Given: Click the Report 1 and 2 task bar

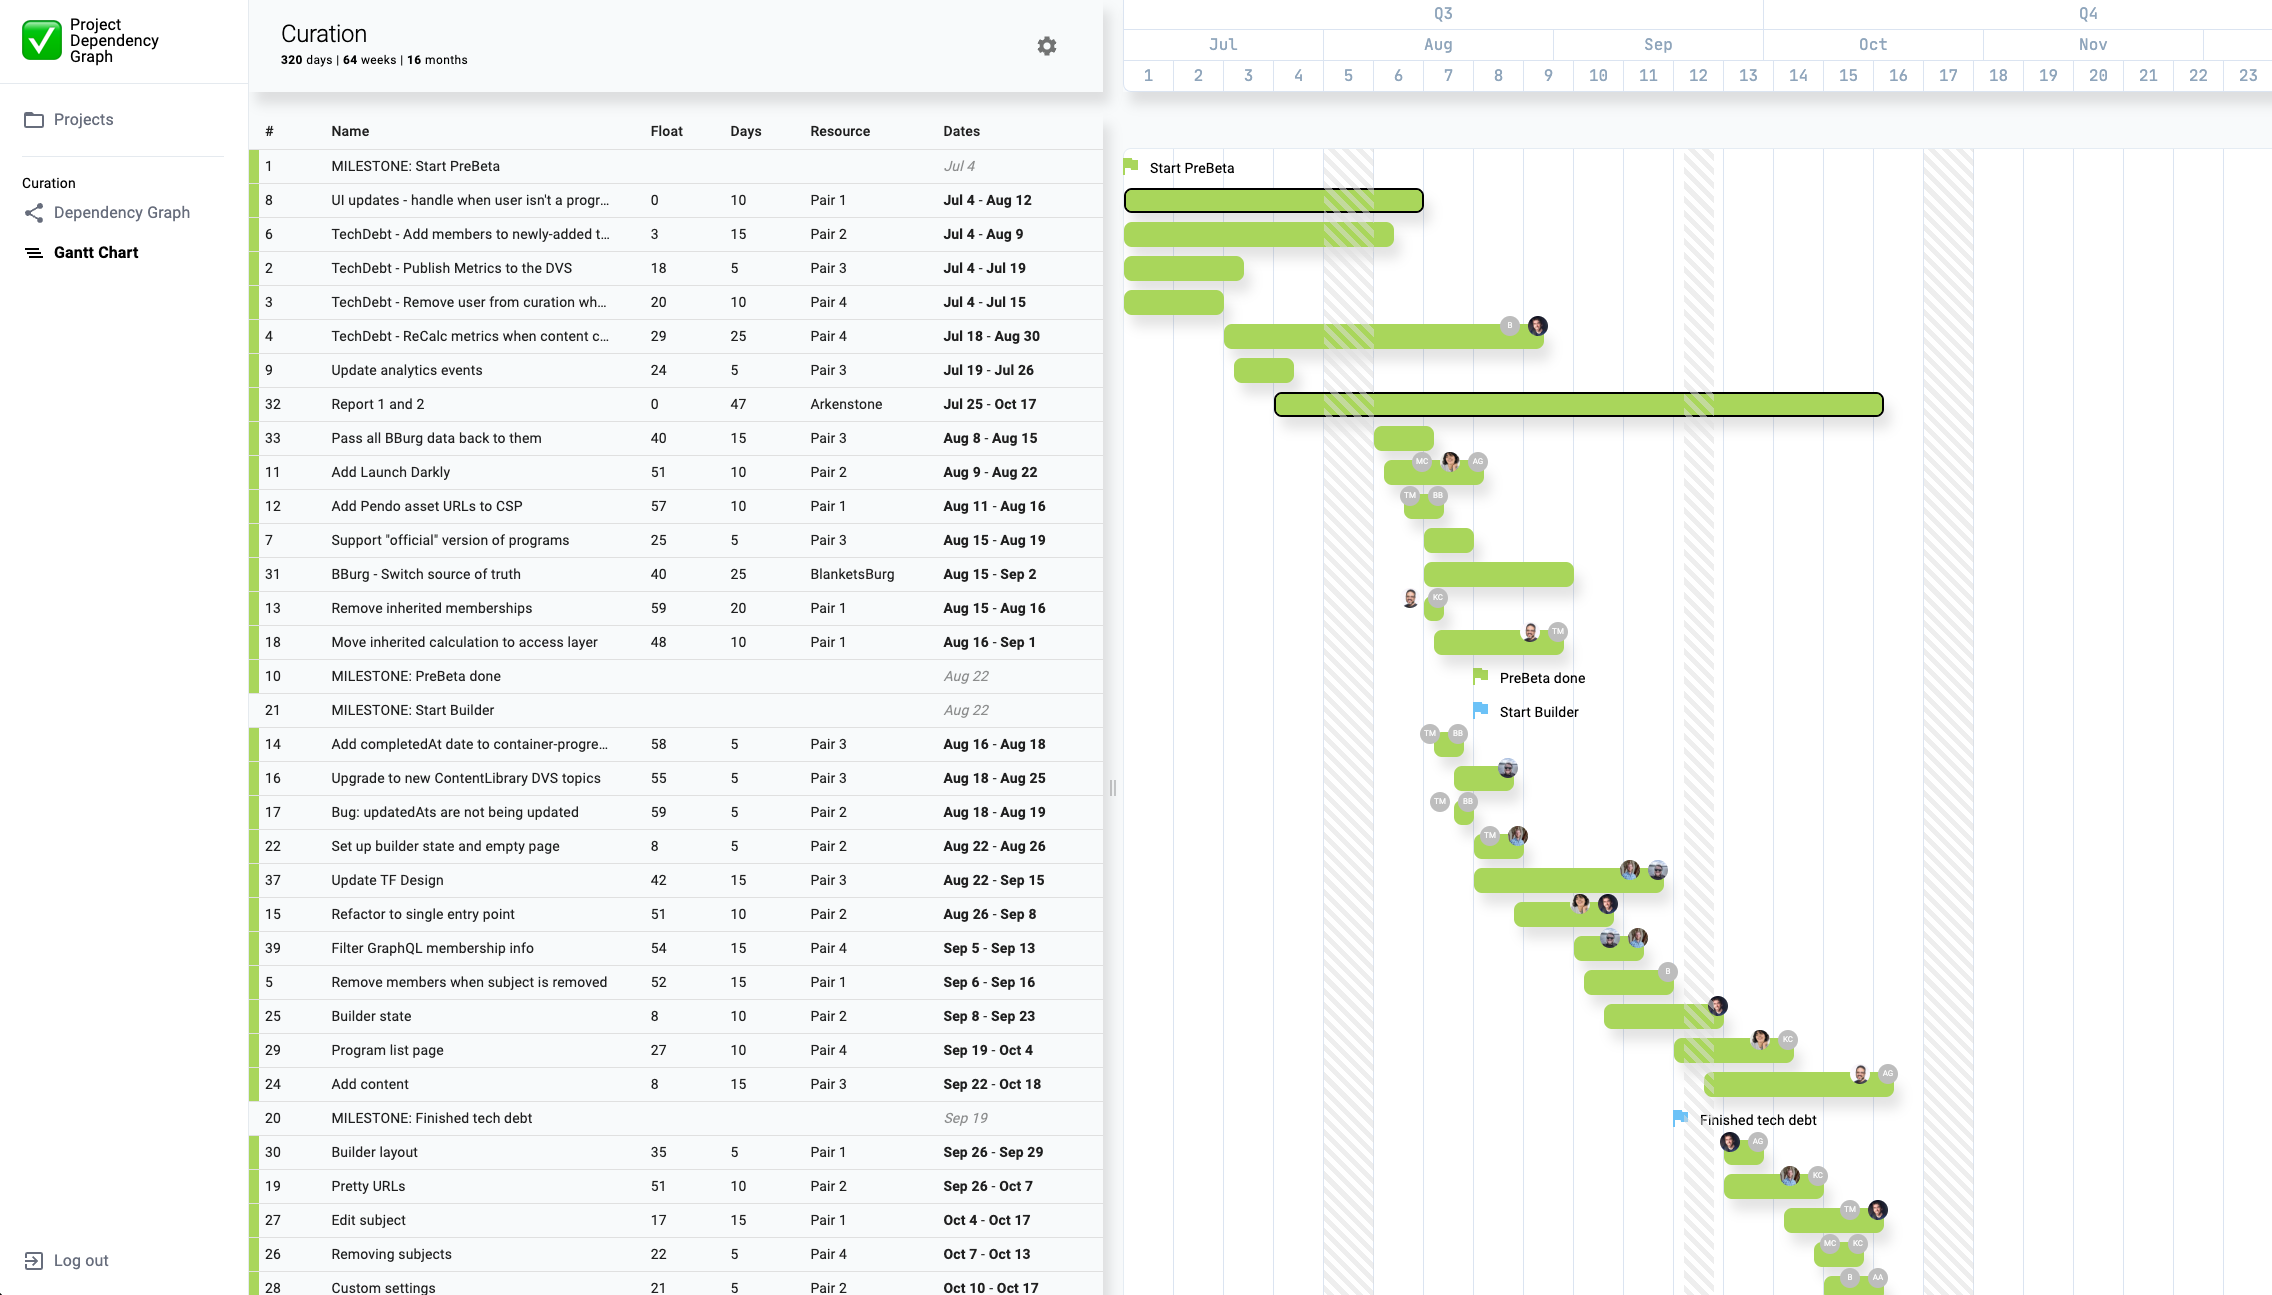Looking at the screenshot, I should 1578,404.
